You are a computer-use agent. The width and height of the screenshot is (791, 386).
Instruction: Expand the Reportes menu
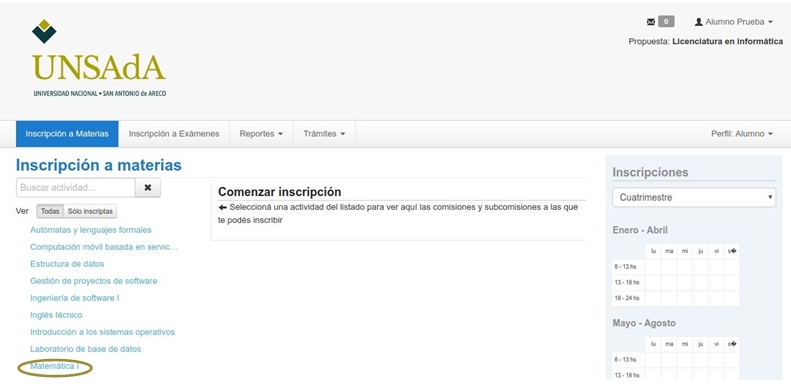(261, 134)
